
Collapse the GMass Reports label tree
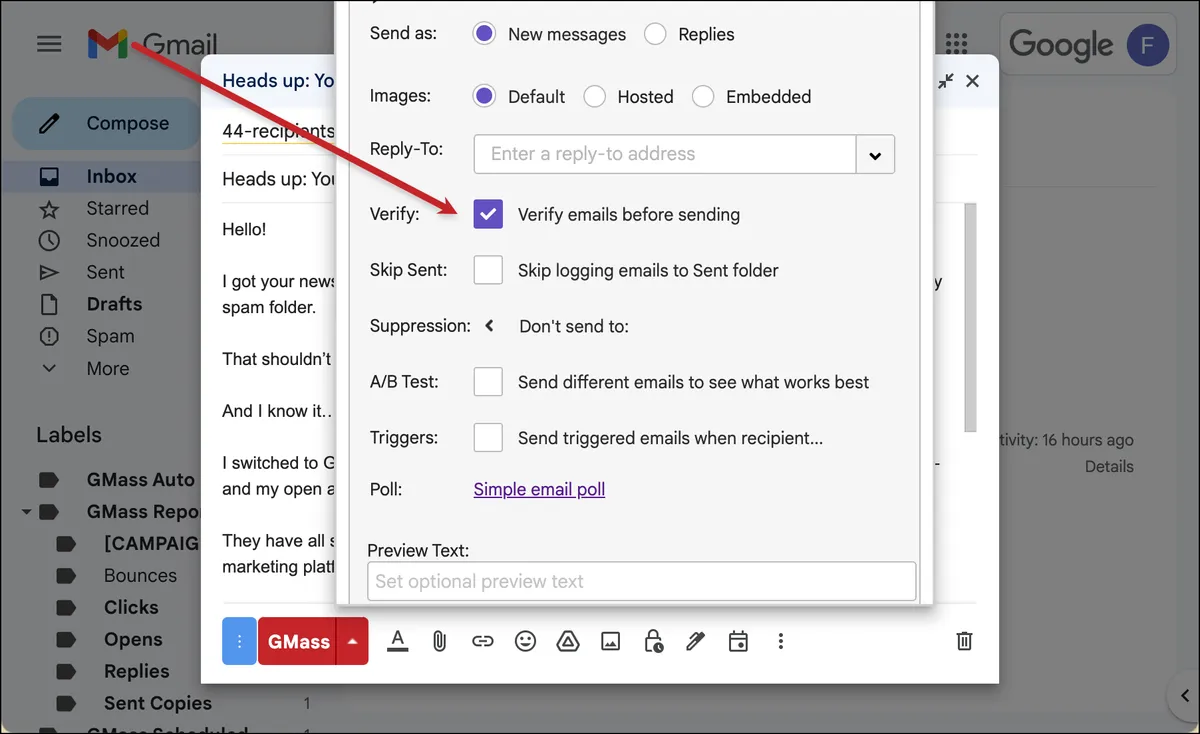[26, 512]
